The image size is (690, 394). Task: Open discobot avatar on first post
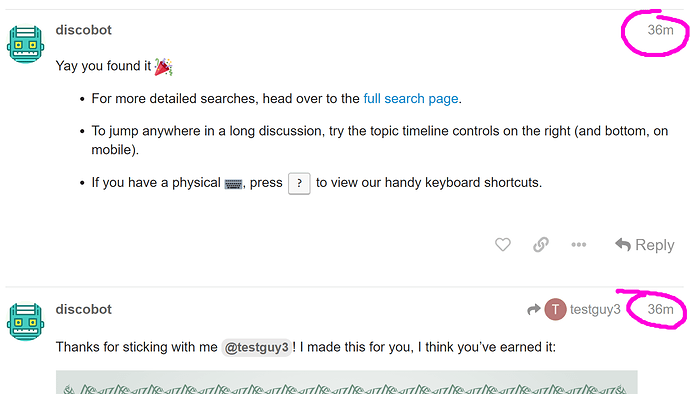point(26,44)
